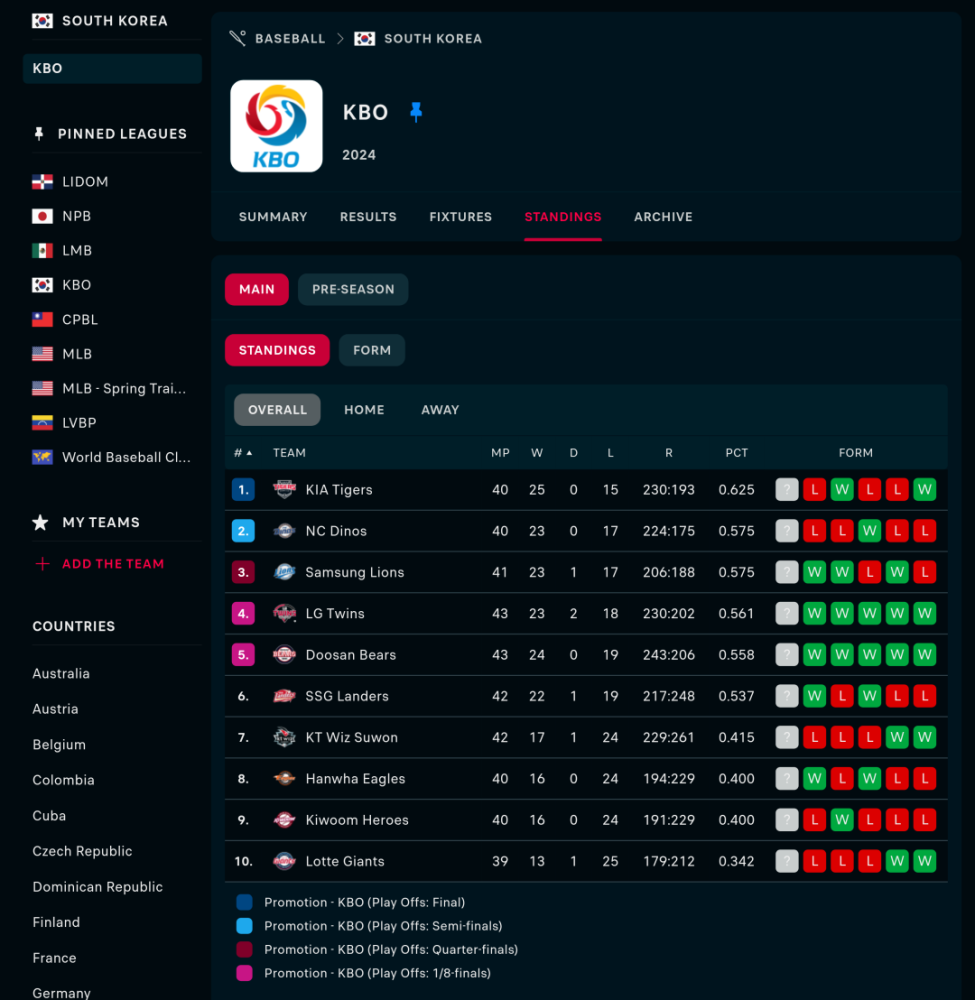Click rank badge 1. for KIA Tigers
Screen dimensions: 975x1000
click(243, 489)
